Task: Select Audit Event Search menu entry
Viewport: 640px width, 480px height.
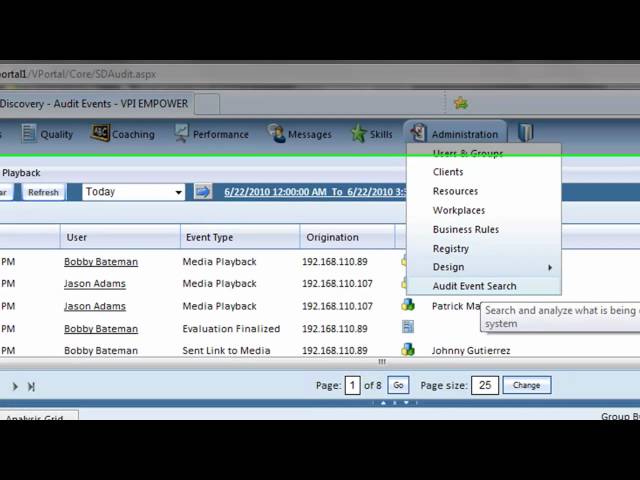Action: tap(484, 286)
